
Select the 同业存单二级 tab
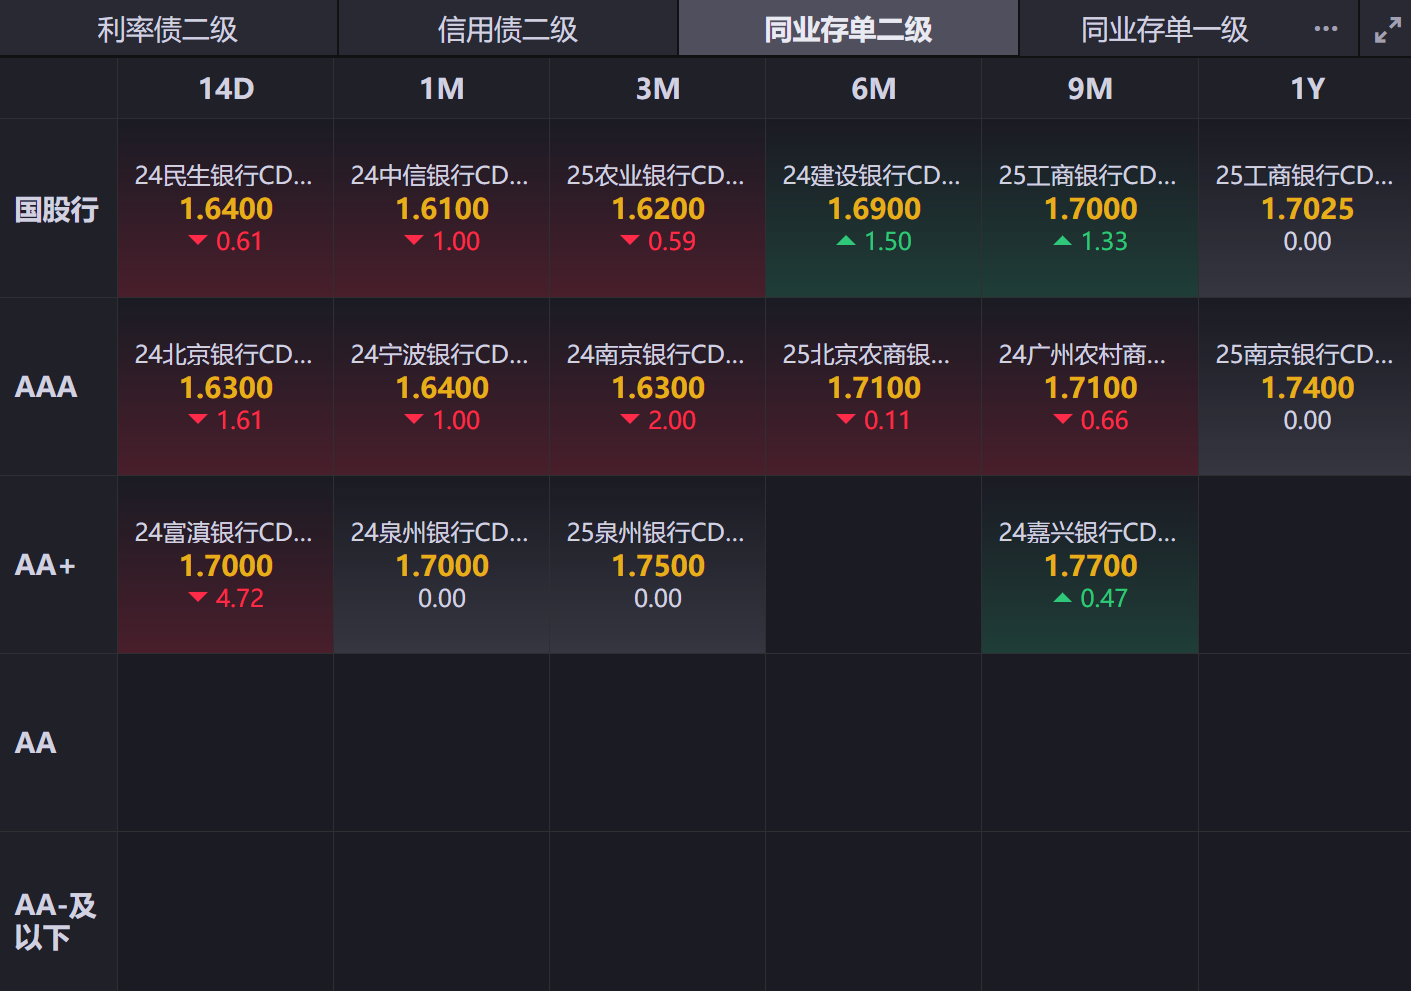point(848,29)
